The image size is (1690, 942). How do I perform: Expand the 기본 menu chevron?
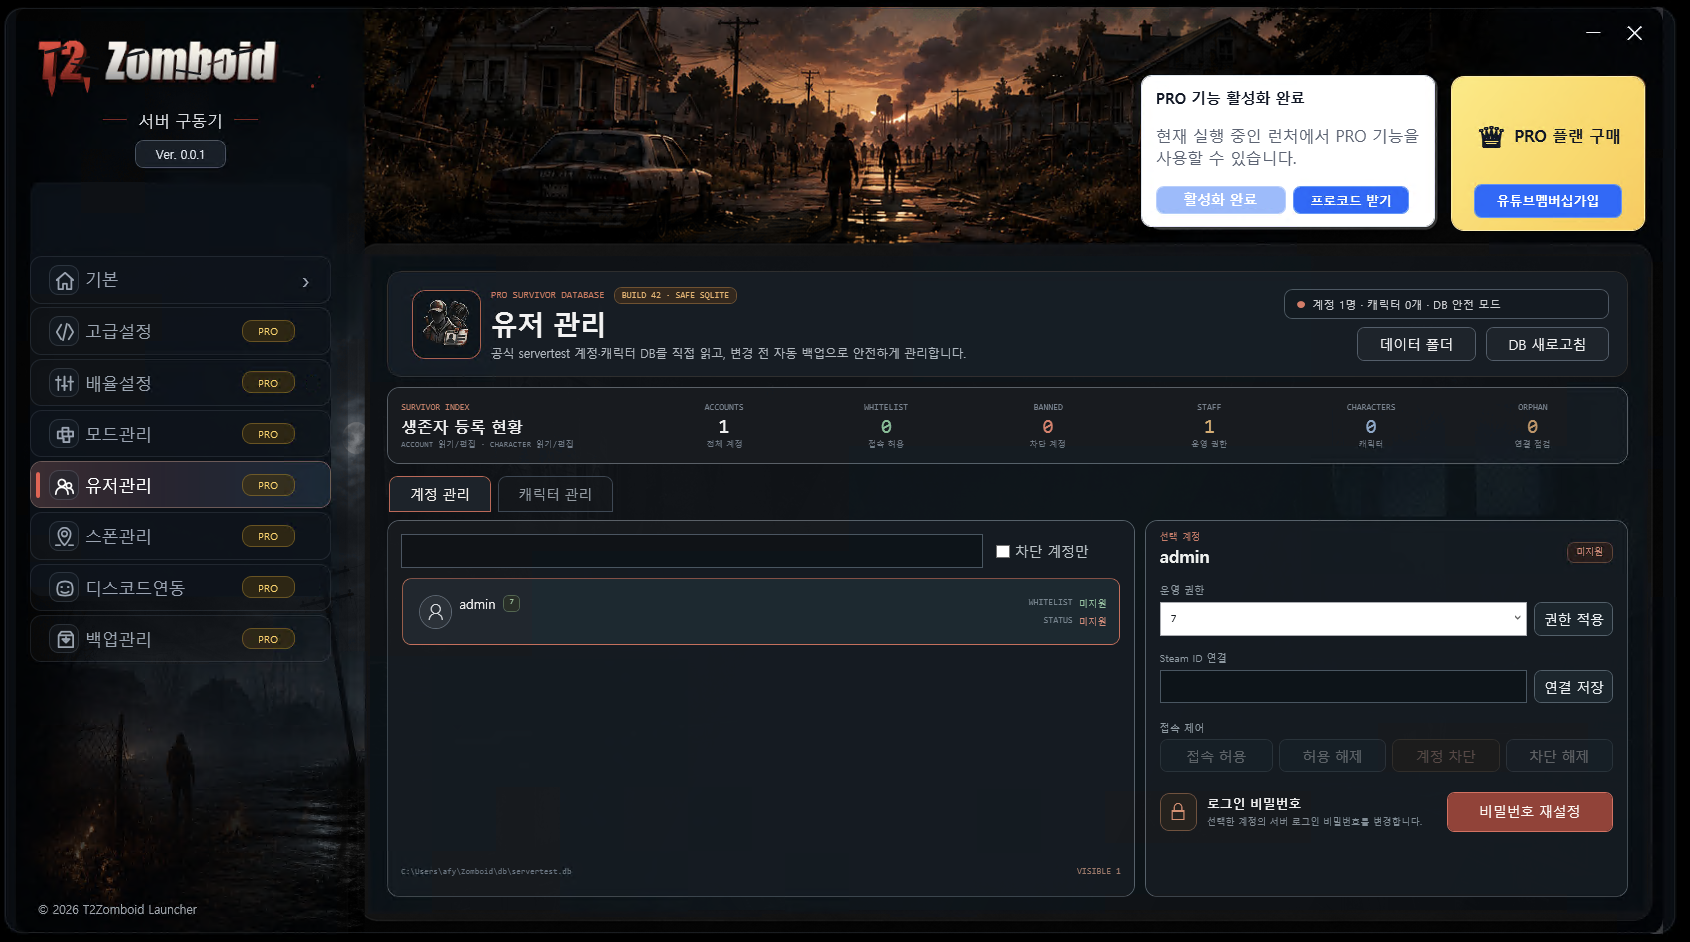point(305,282)
